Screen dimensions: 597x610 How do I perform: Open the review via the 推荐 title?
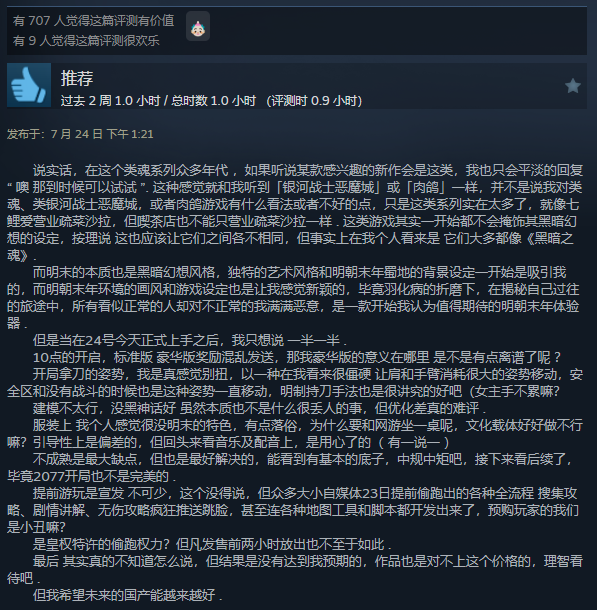pyautogui.click(x=77, y=78)
